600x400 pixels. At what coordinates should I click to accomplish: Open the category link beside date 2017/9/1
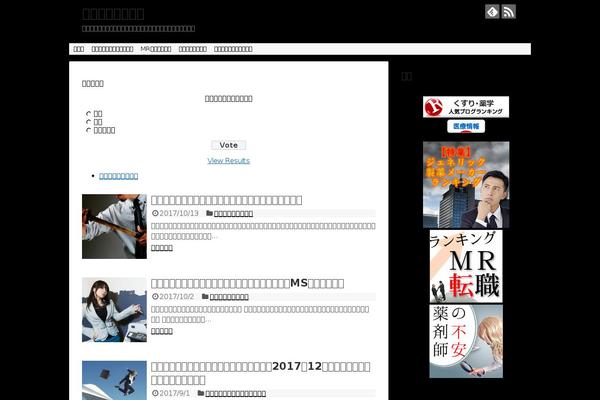coord(236,393)
